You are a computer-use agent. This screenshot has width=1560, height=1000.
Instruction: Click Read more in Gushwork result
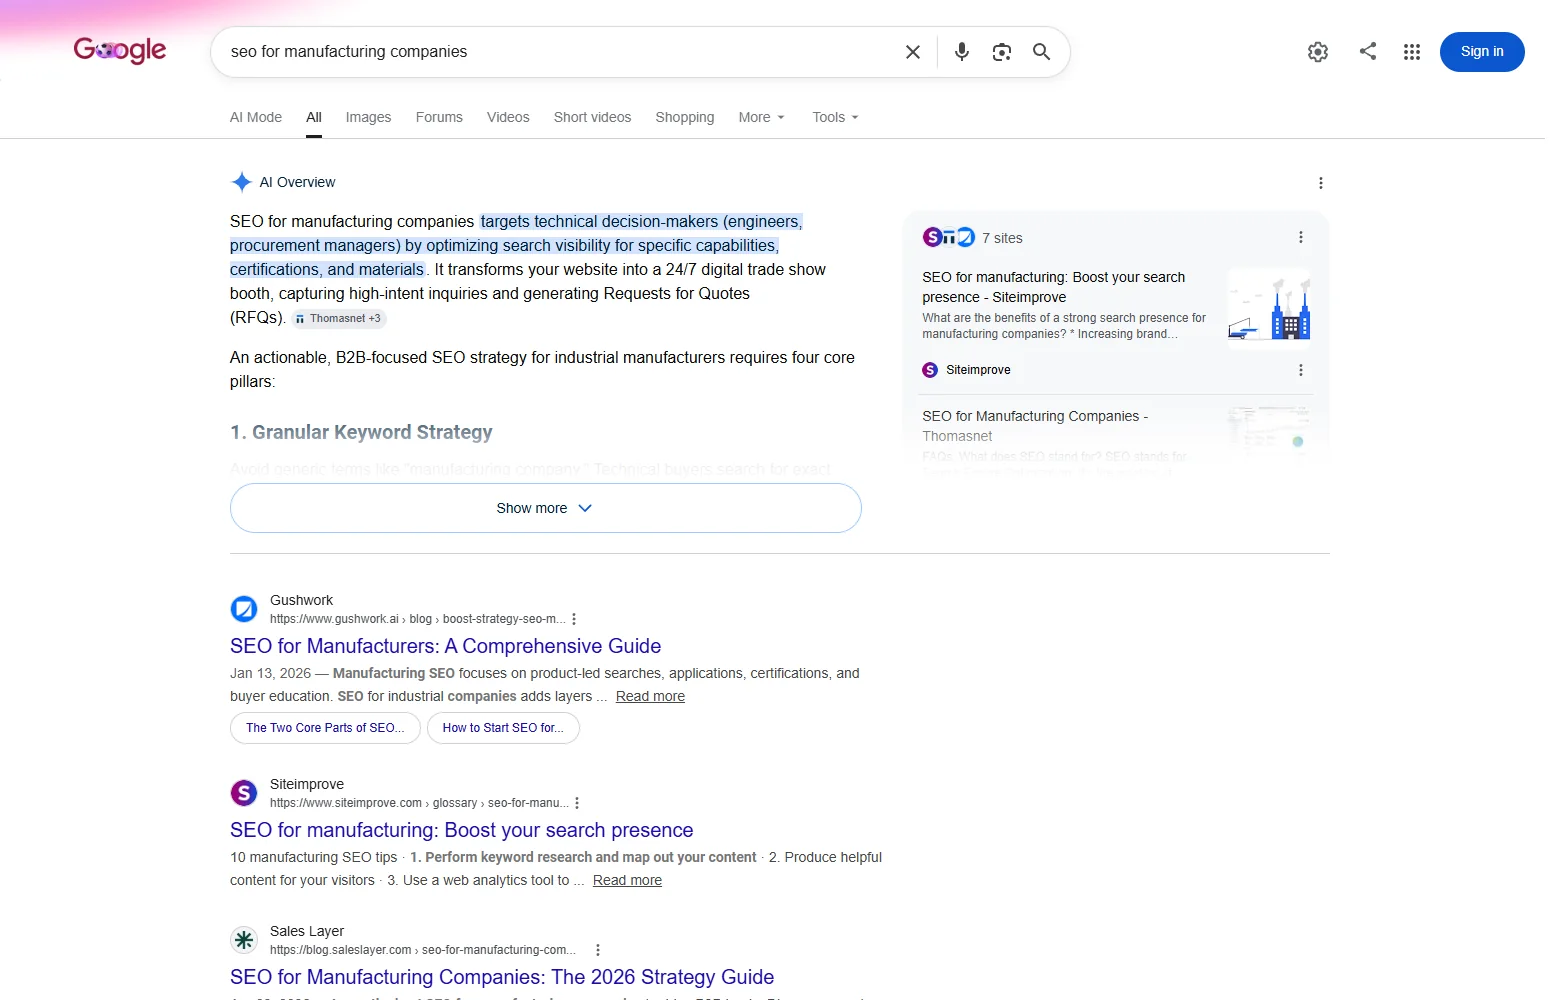click(x=650, y=696)
